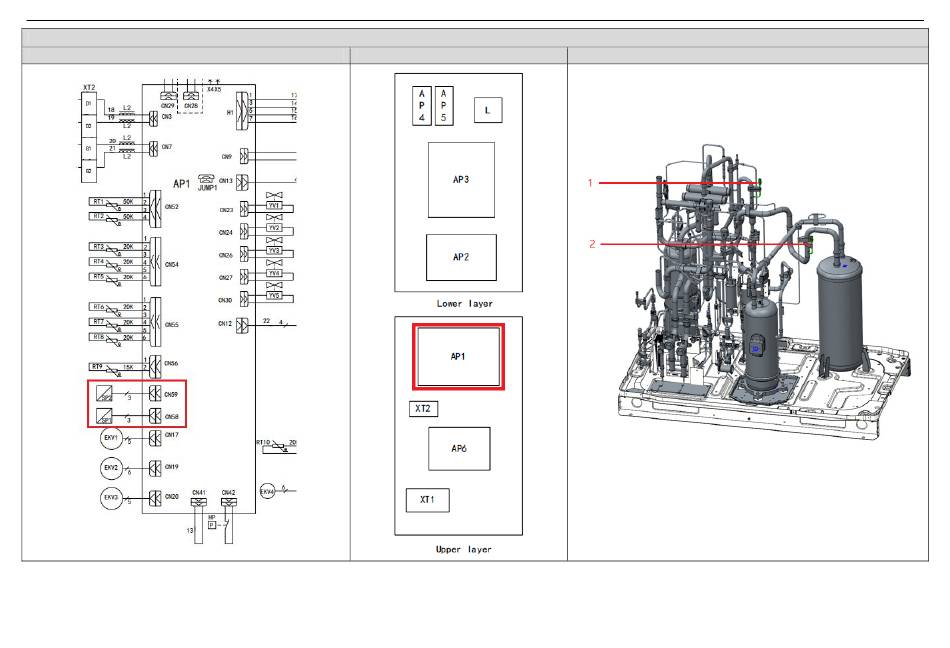Click the XT2 label above terminal strip

click(88, 88)
